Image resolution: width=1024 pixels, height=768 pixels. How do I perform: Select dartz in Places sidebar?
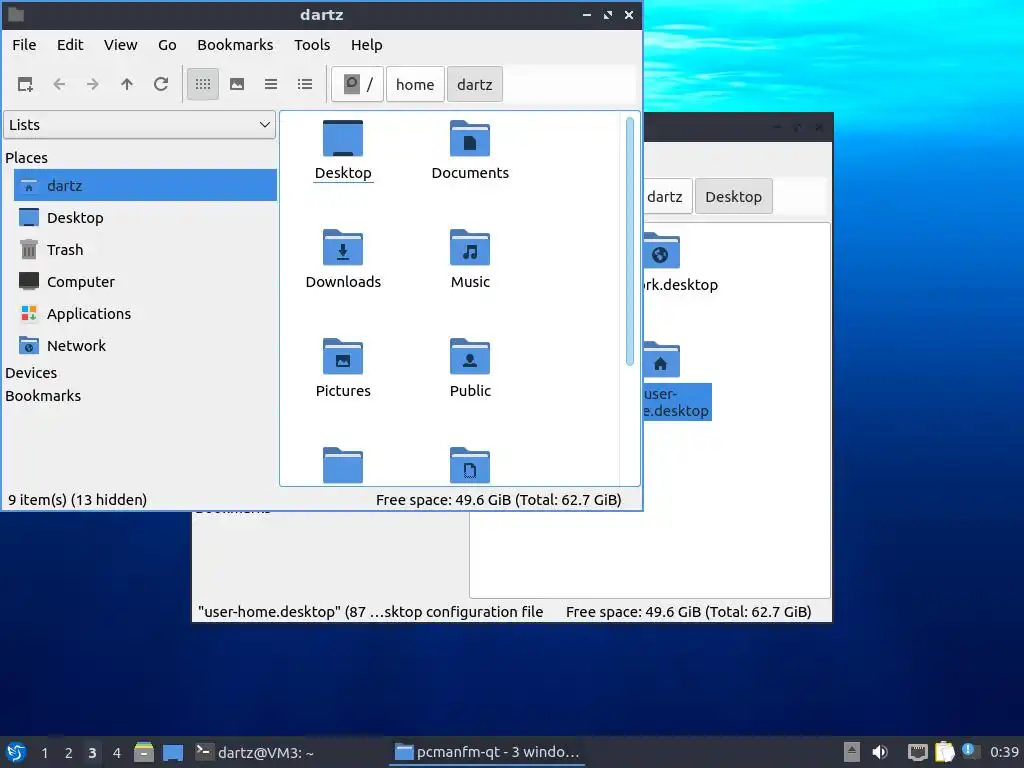[145, 185]
